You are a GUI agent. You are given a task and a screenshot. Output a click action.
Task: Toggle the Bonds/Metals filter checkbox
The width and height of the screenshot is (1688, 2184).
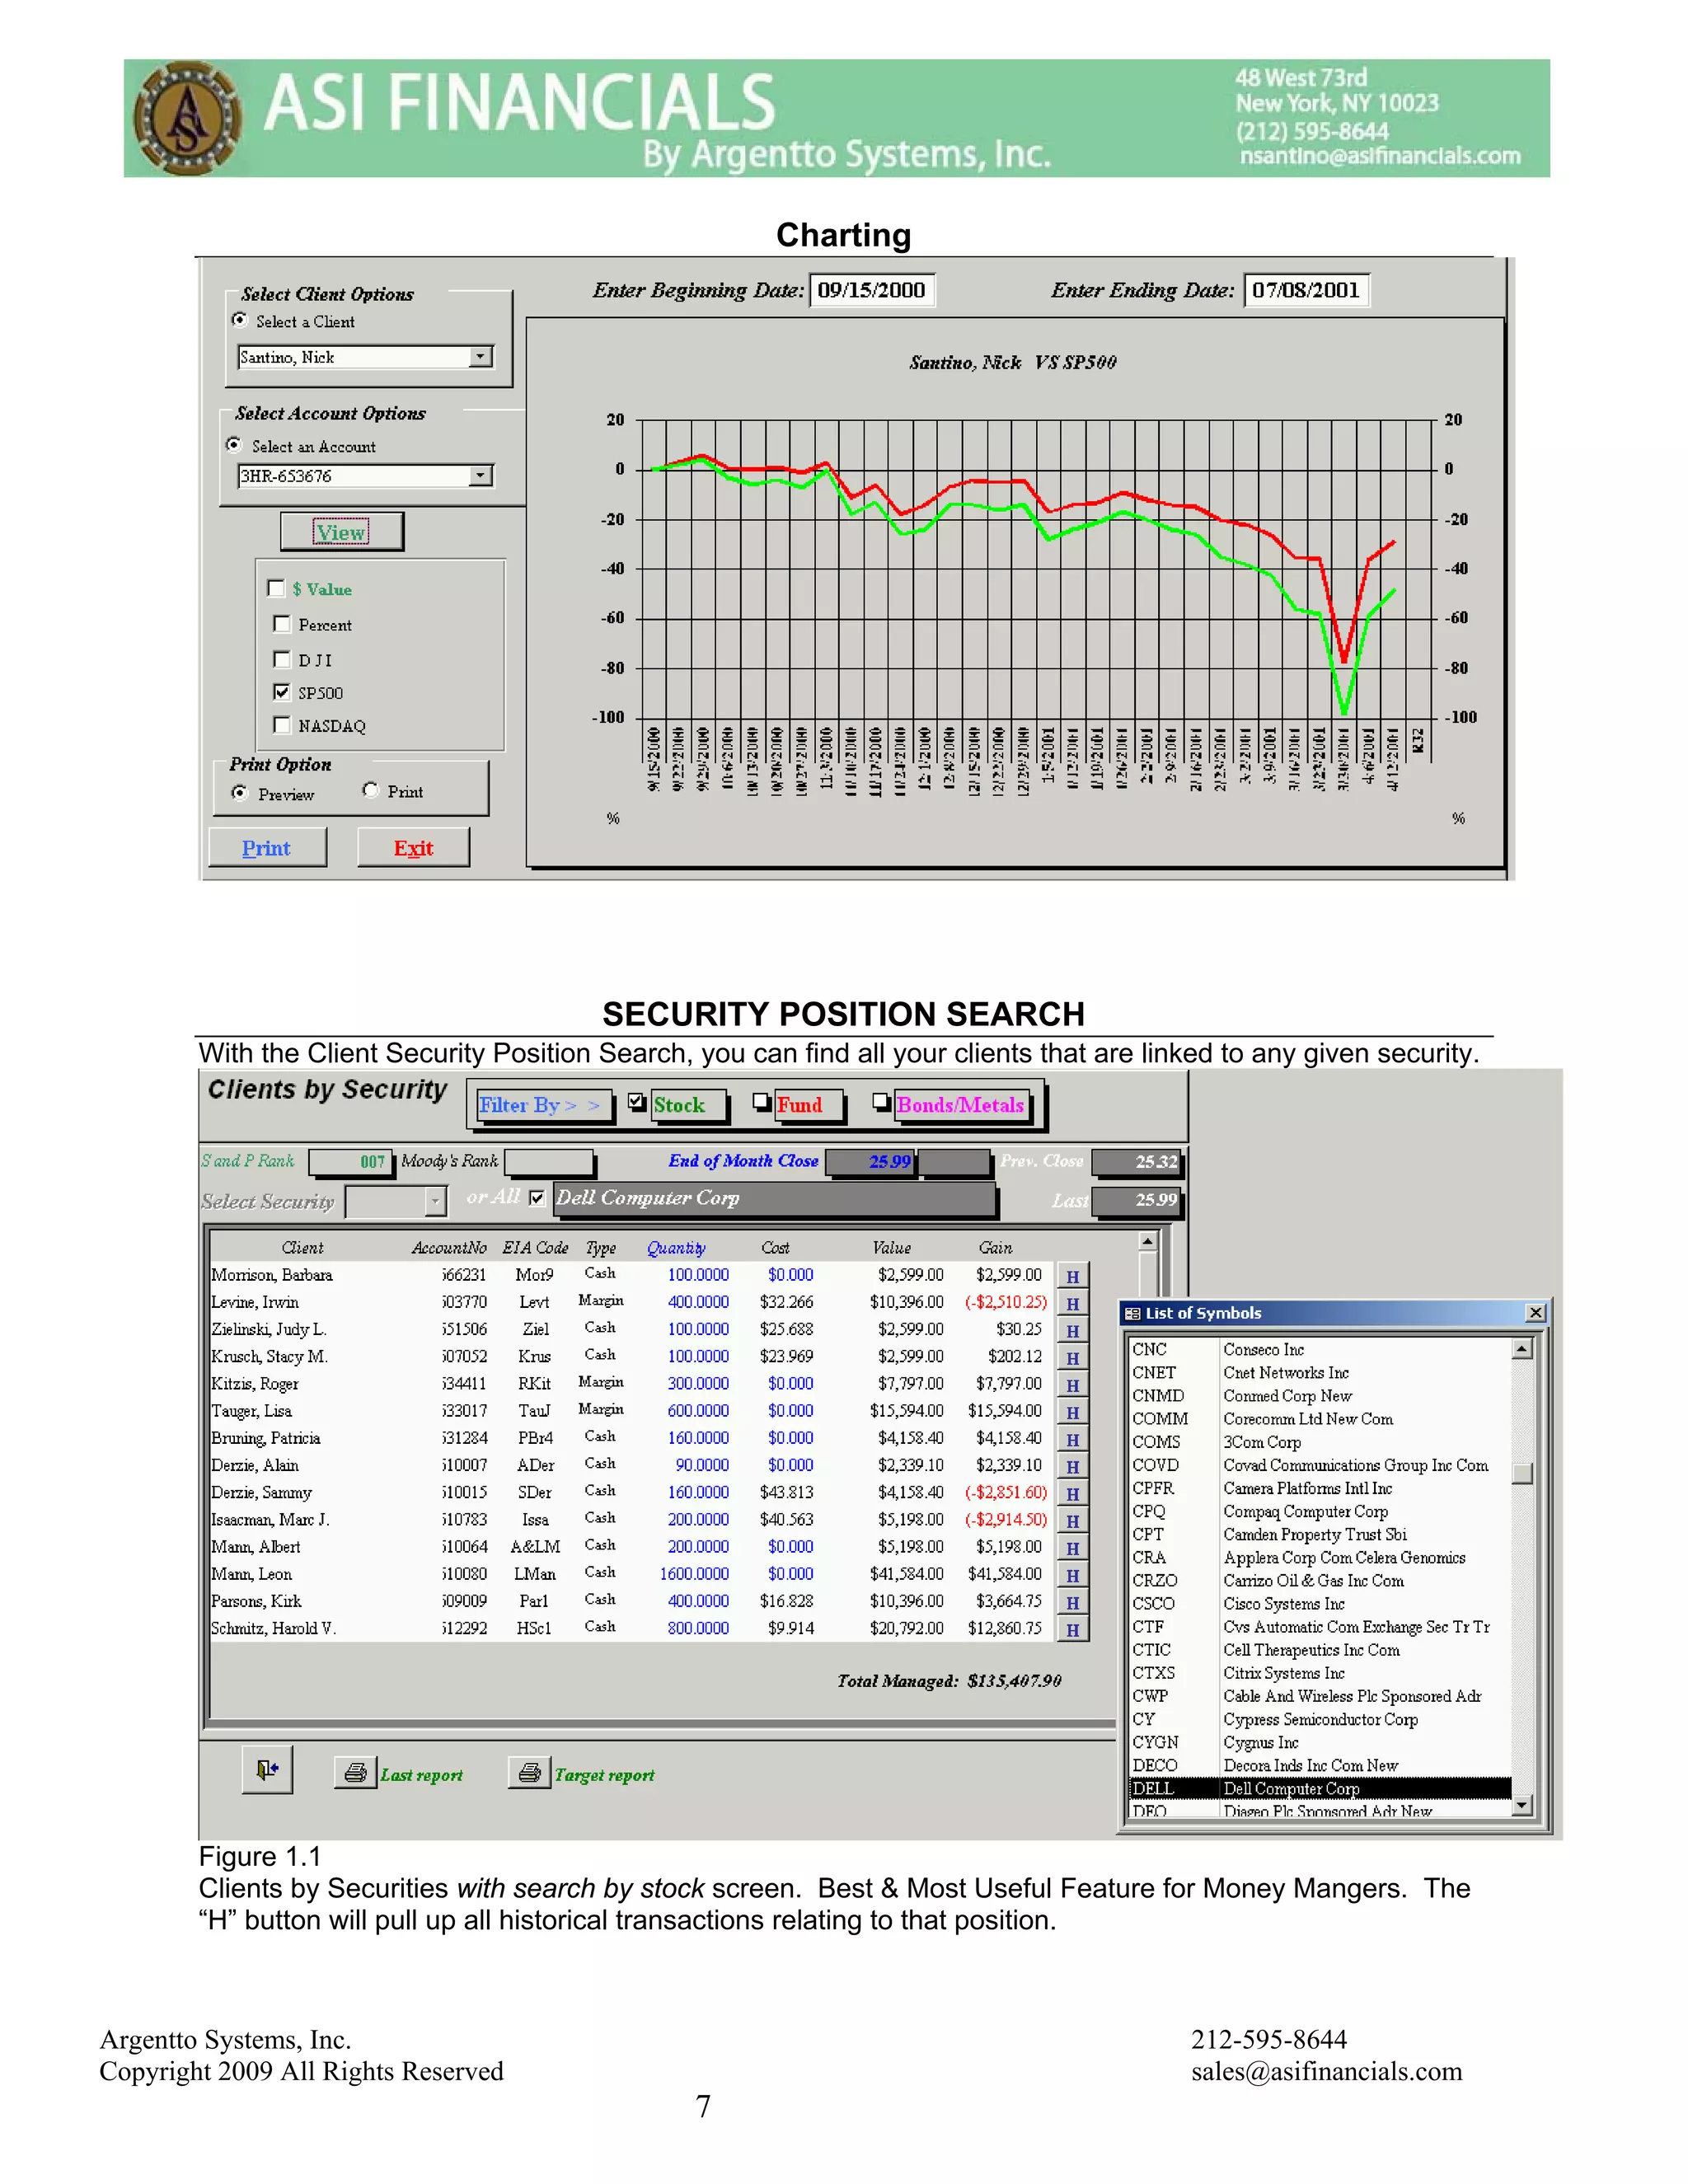coord(882,1102)
